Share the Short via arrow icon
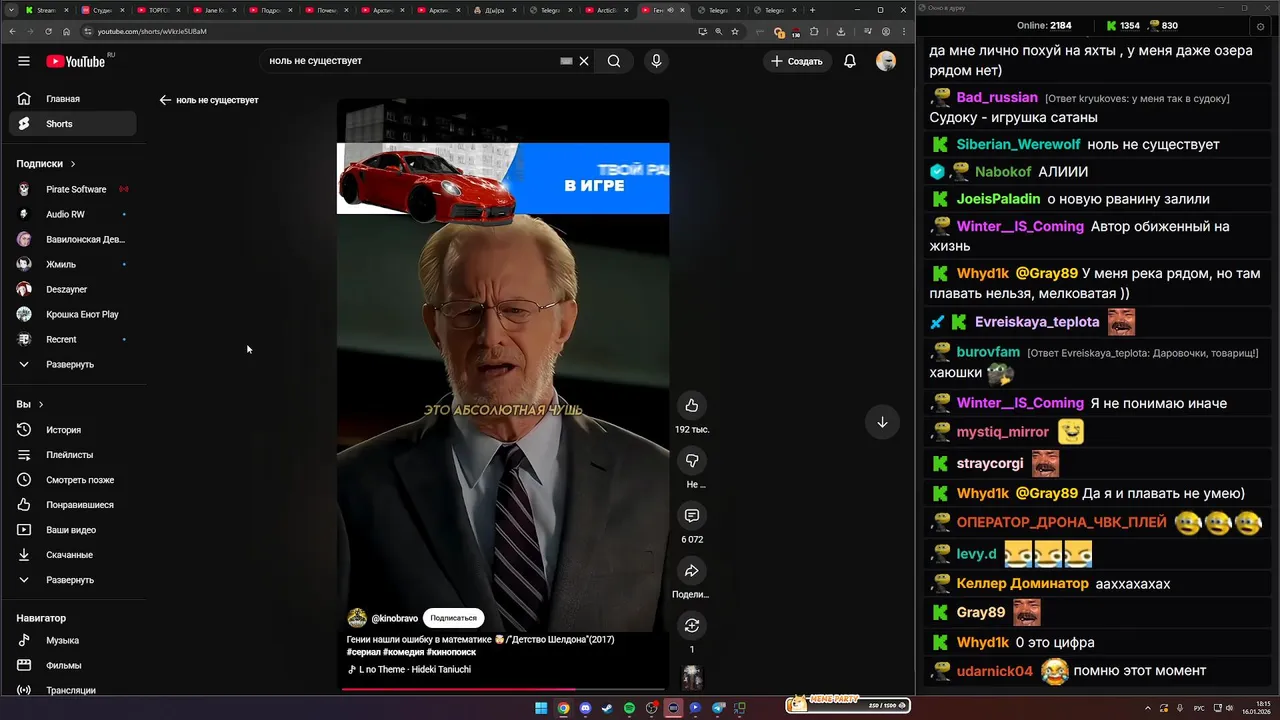The width and height of the screenshot is (1280, 720). pos(691,570)
